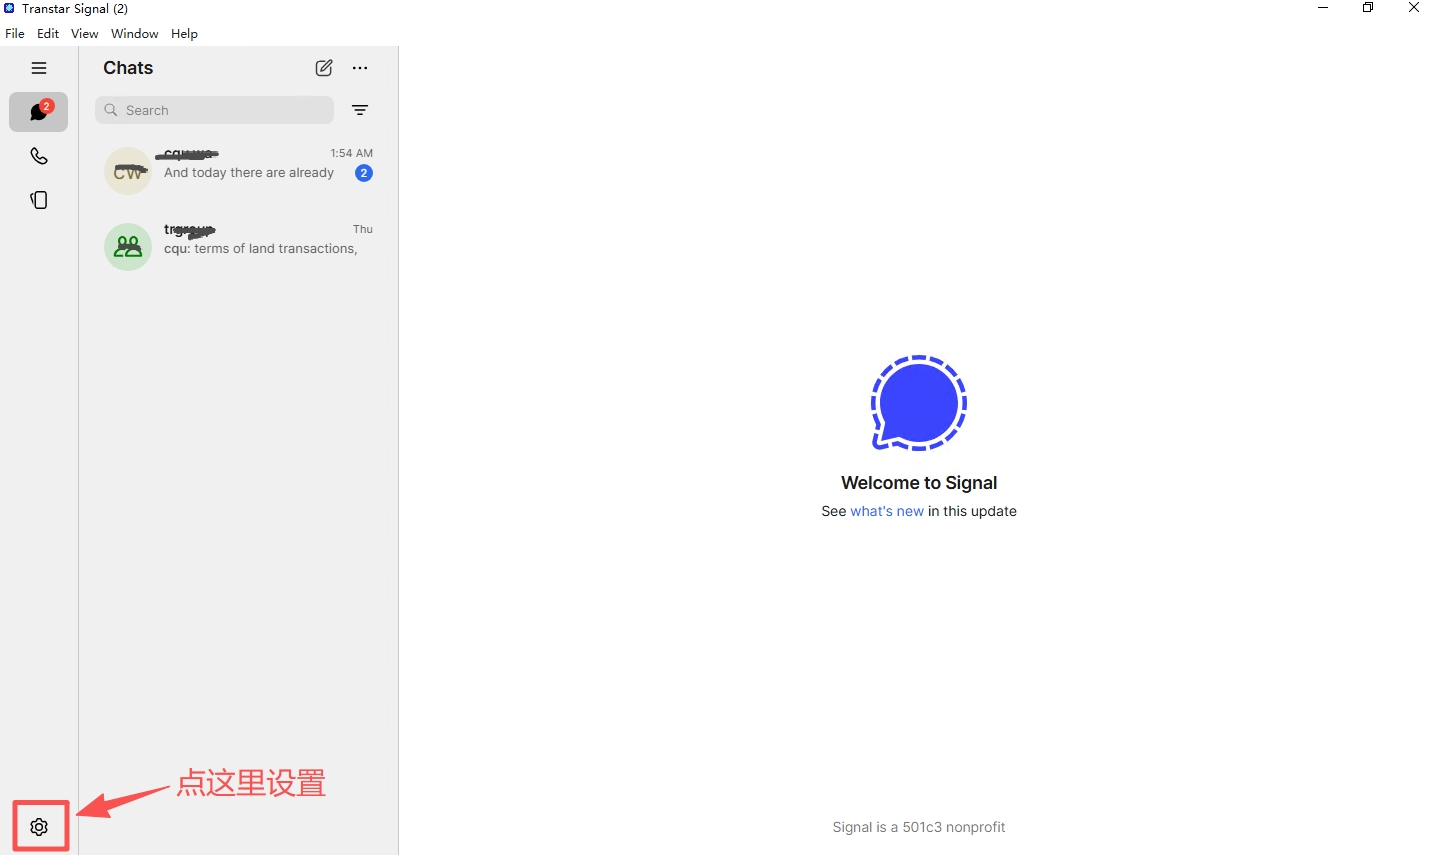Toggle the unread chats filter
The width and height of the screenshot is (1435, 855).
pos(360,110)
